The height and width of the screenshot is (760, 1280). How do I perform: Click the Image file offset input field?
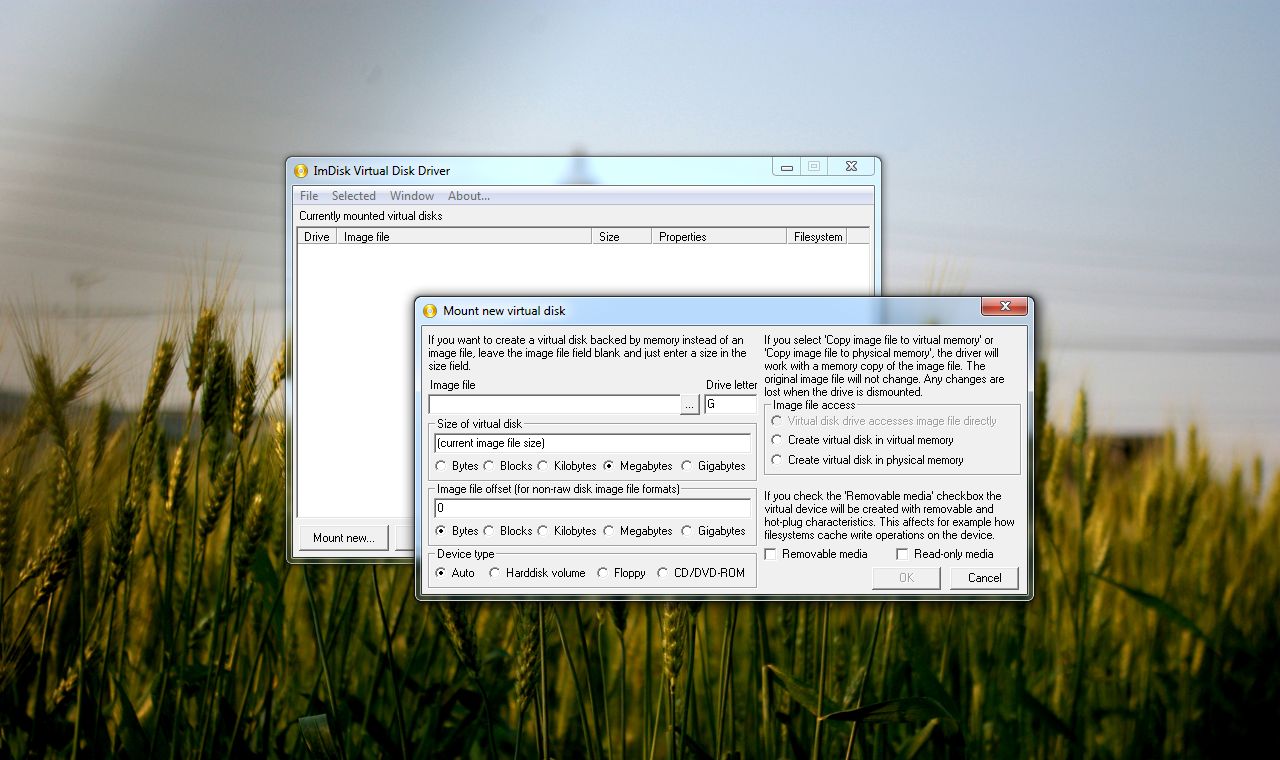[592, 508]
